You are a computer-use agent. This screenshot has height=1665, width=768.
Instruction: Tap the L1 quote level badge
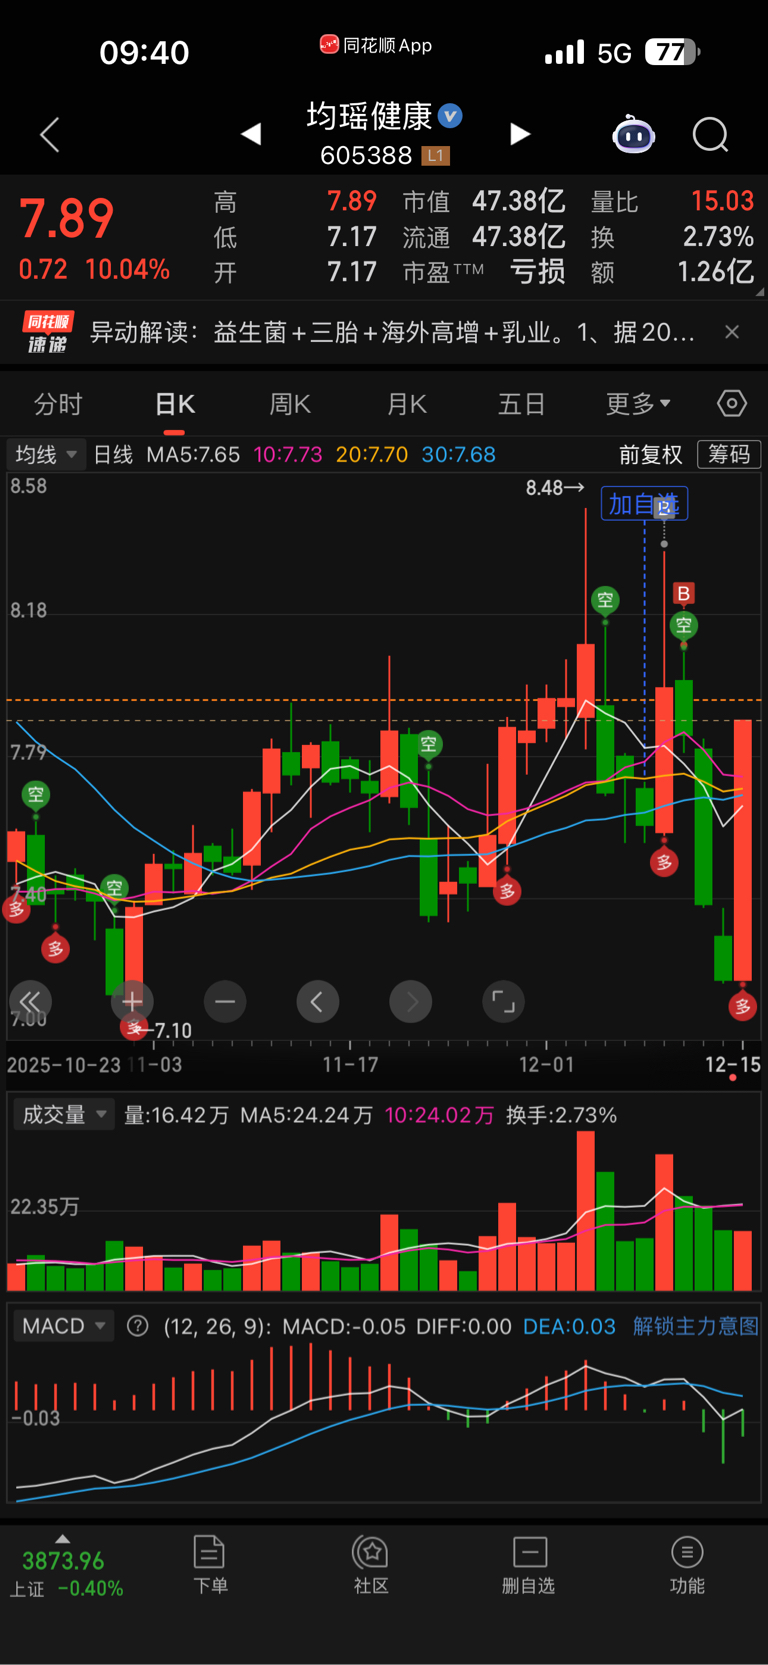(435, 155)
